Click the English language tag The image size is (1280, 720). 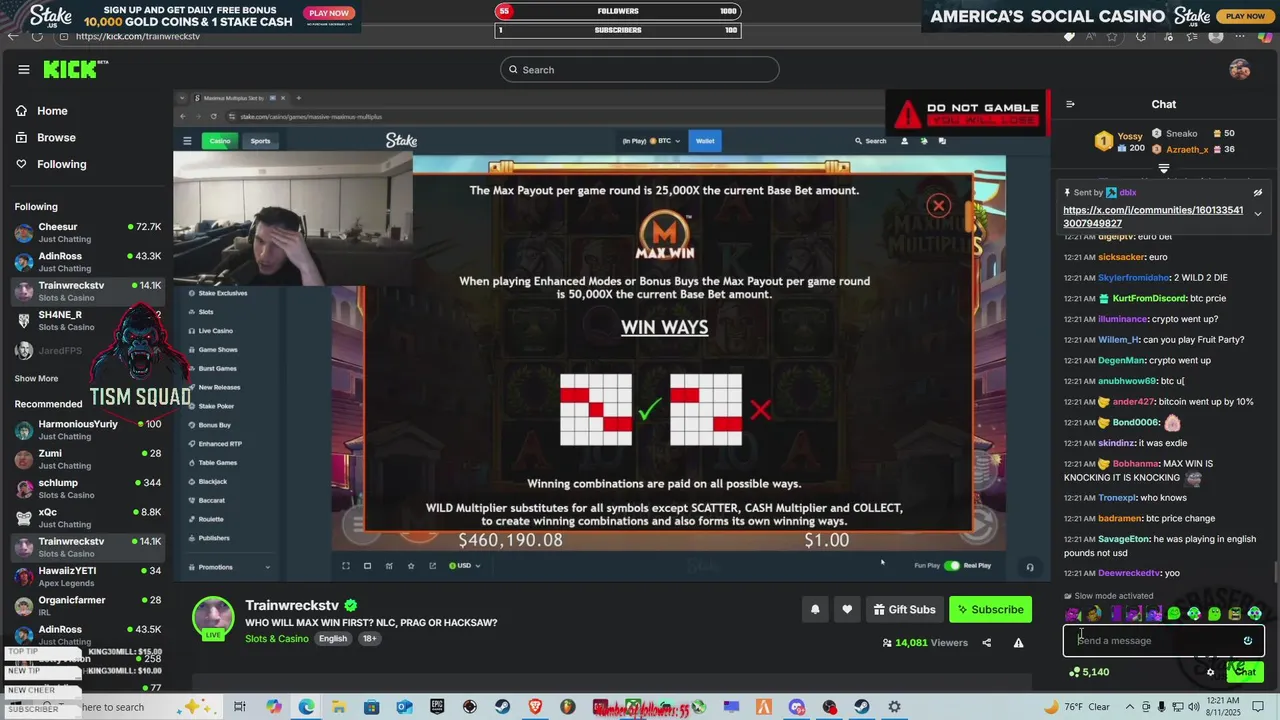333,639
